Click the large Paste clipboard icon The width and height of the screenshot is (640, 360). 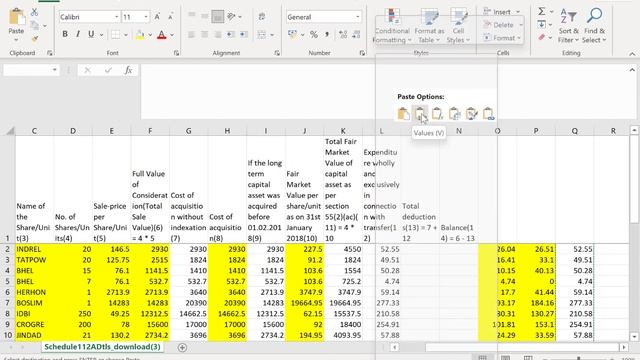click(17, 17)
